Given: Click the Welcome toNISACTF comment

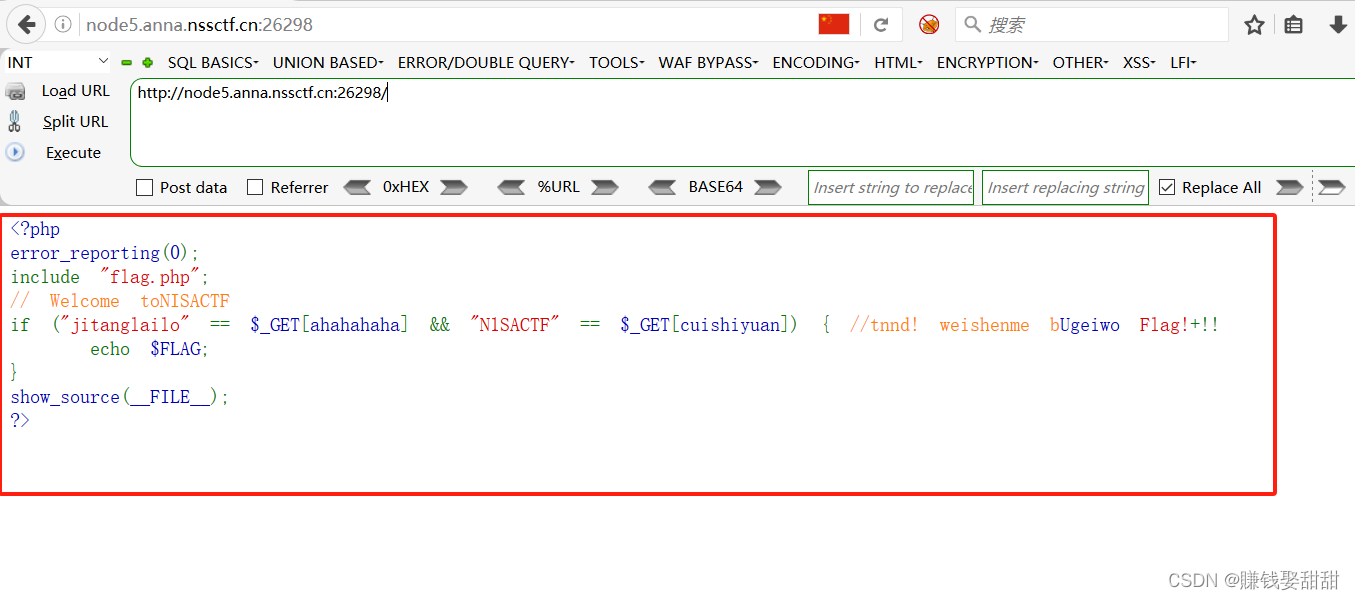Looking at the screenshot, I should point(120,301).
